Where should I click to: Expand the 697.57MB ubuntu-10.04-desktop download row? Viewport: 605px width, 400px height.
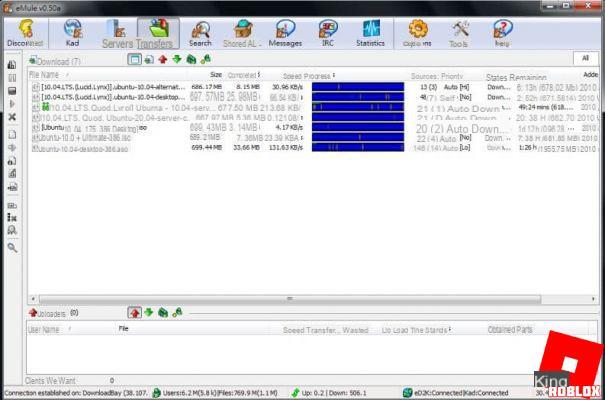click(x=35, y=97)
